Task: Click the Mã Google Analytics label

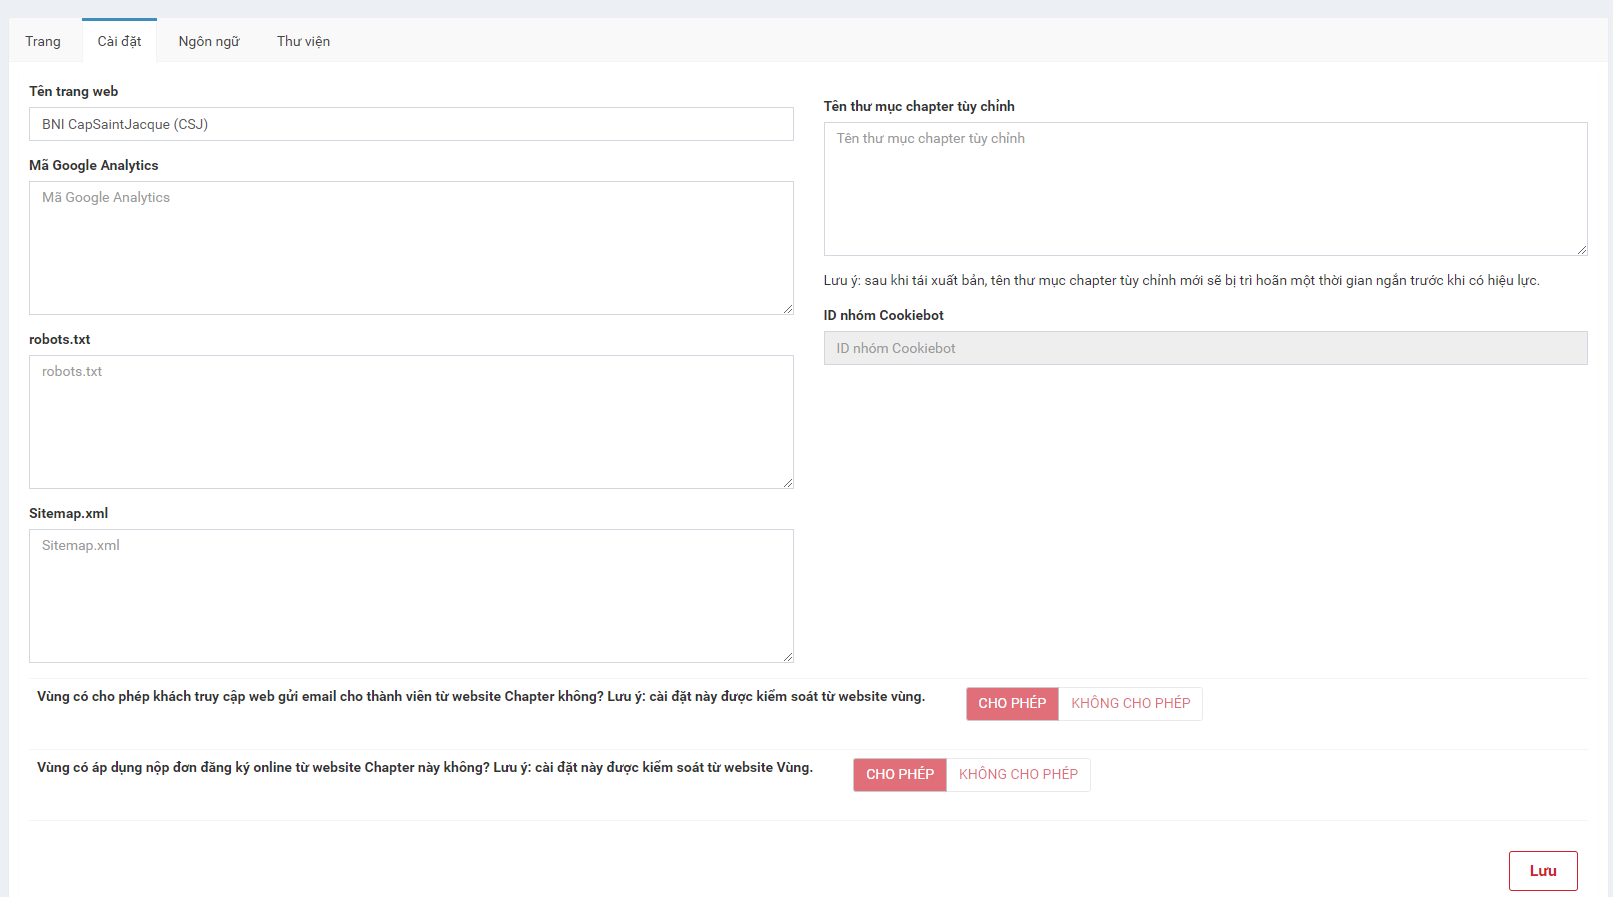Action: click(x=94, y=165)
